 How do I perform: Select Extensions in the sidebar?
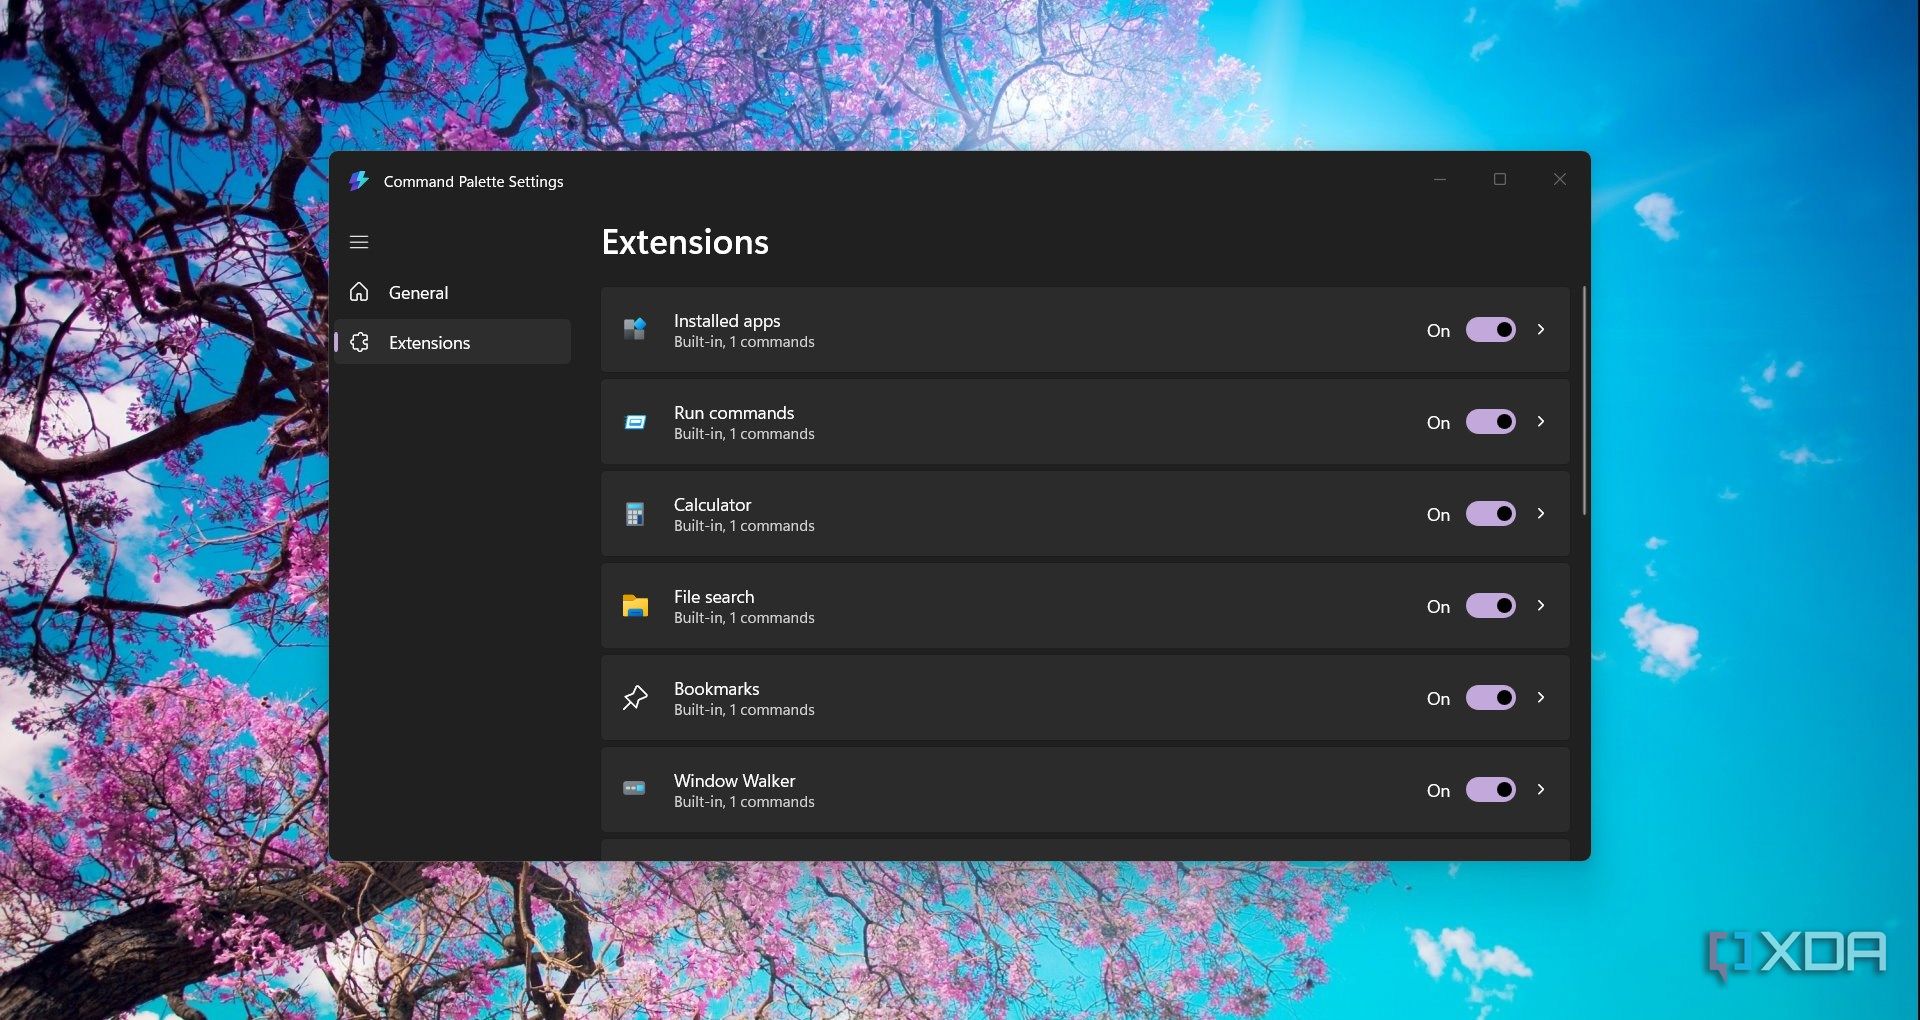pos(429,343)
